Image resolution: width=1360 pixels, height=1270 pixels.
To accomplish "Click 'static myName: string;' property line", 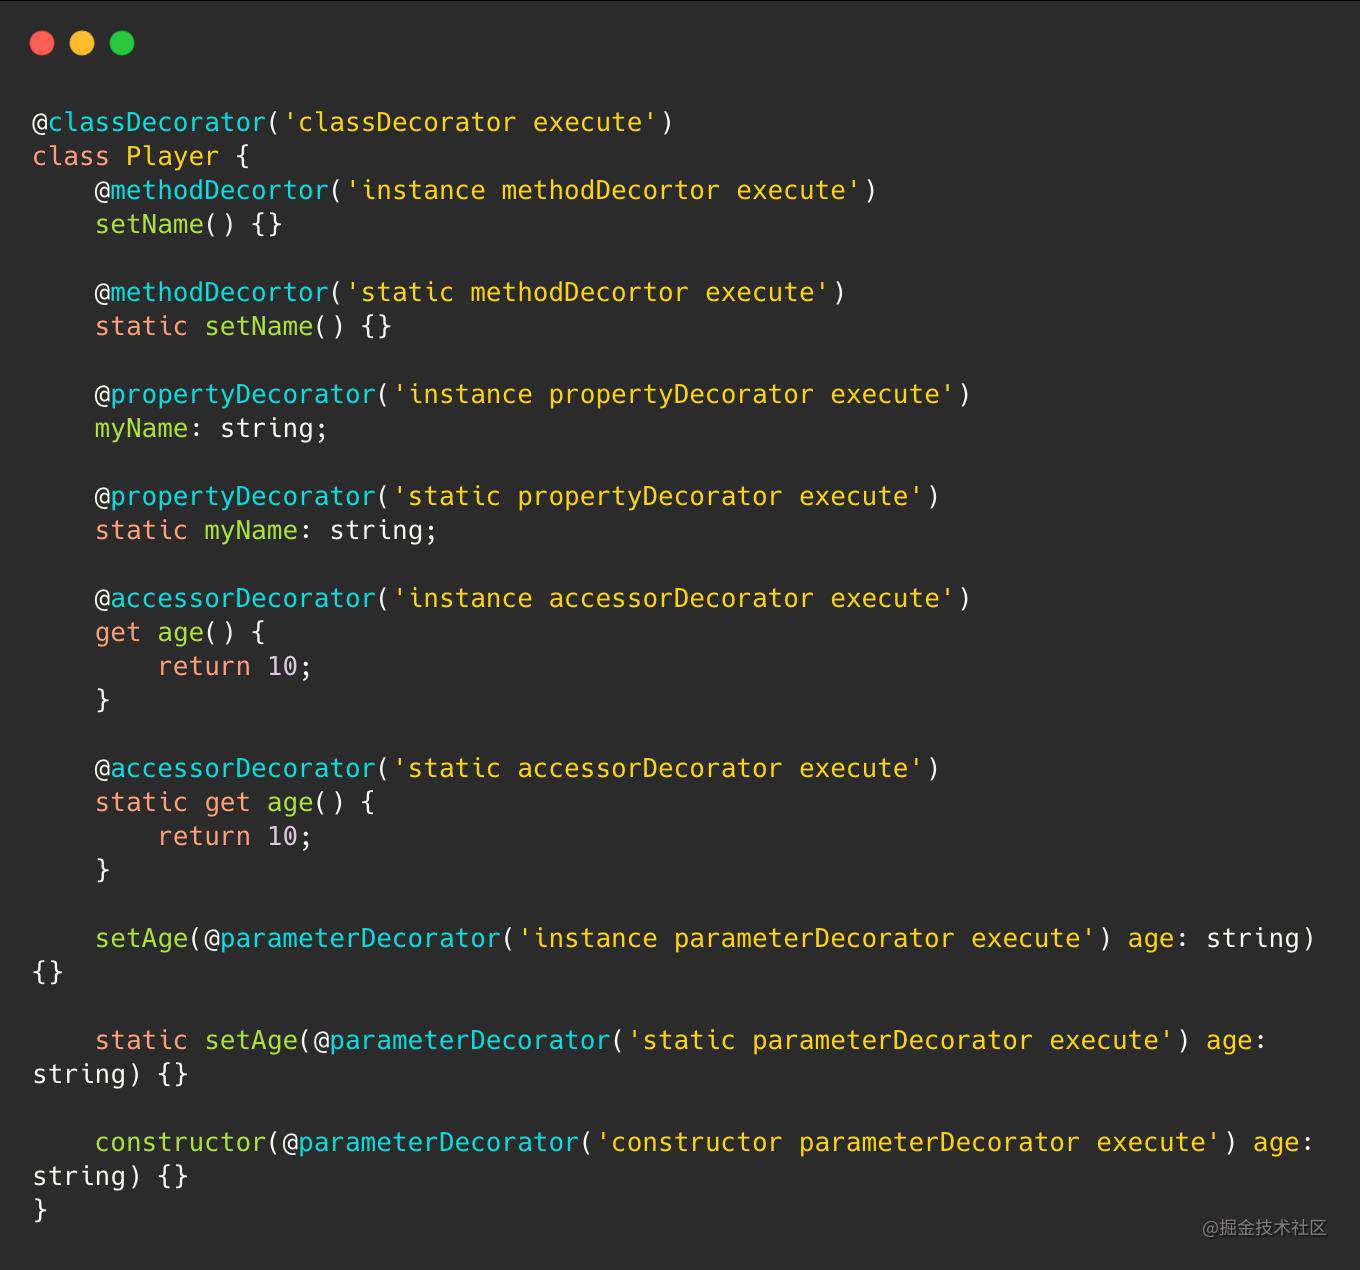I will [266, 530].
